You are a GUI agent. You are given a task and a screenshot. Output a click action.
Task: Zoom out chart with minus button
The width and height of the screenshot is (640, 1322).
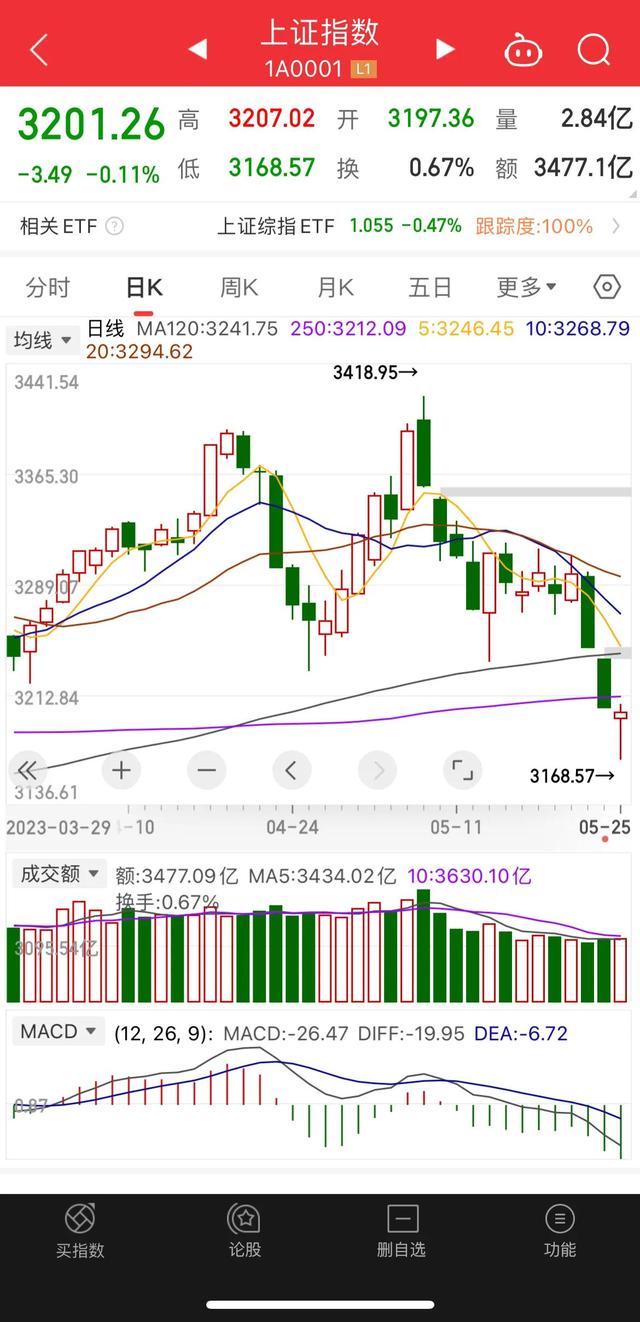[206, 770]
